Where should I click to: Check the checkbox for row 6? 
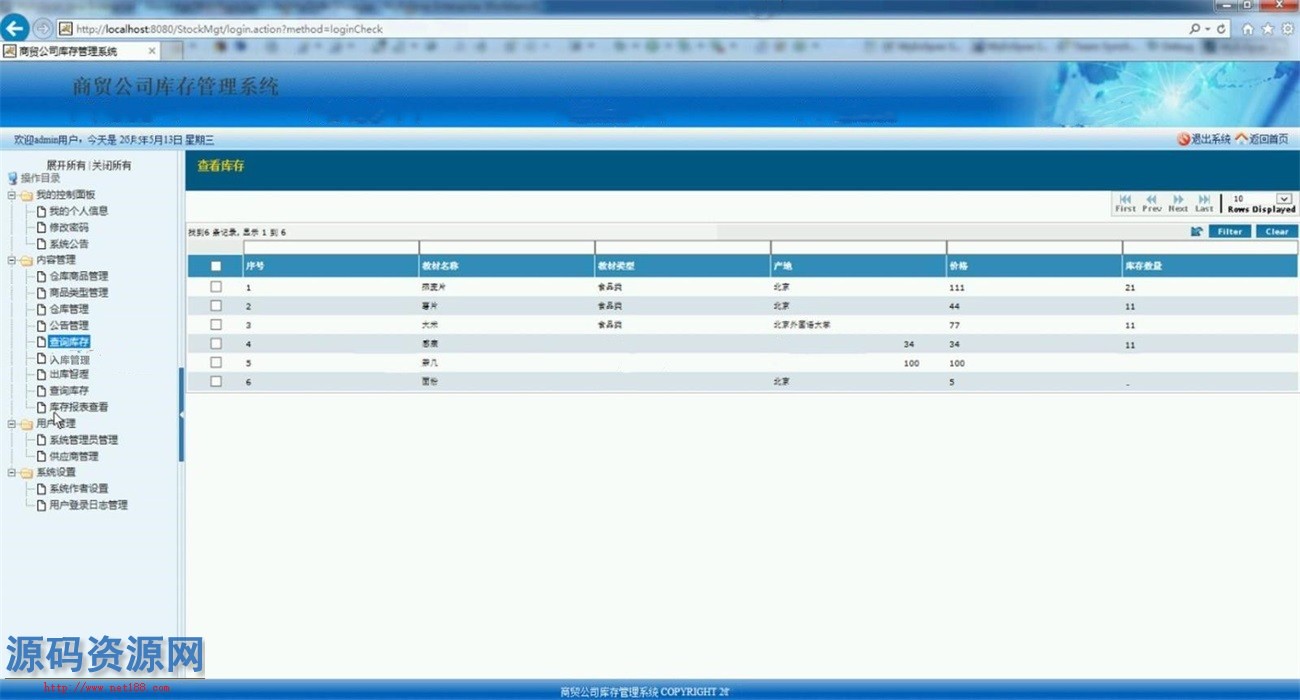tap(216, 382)
